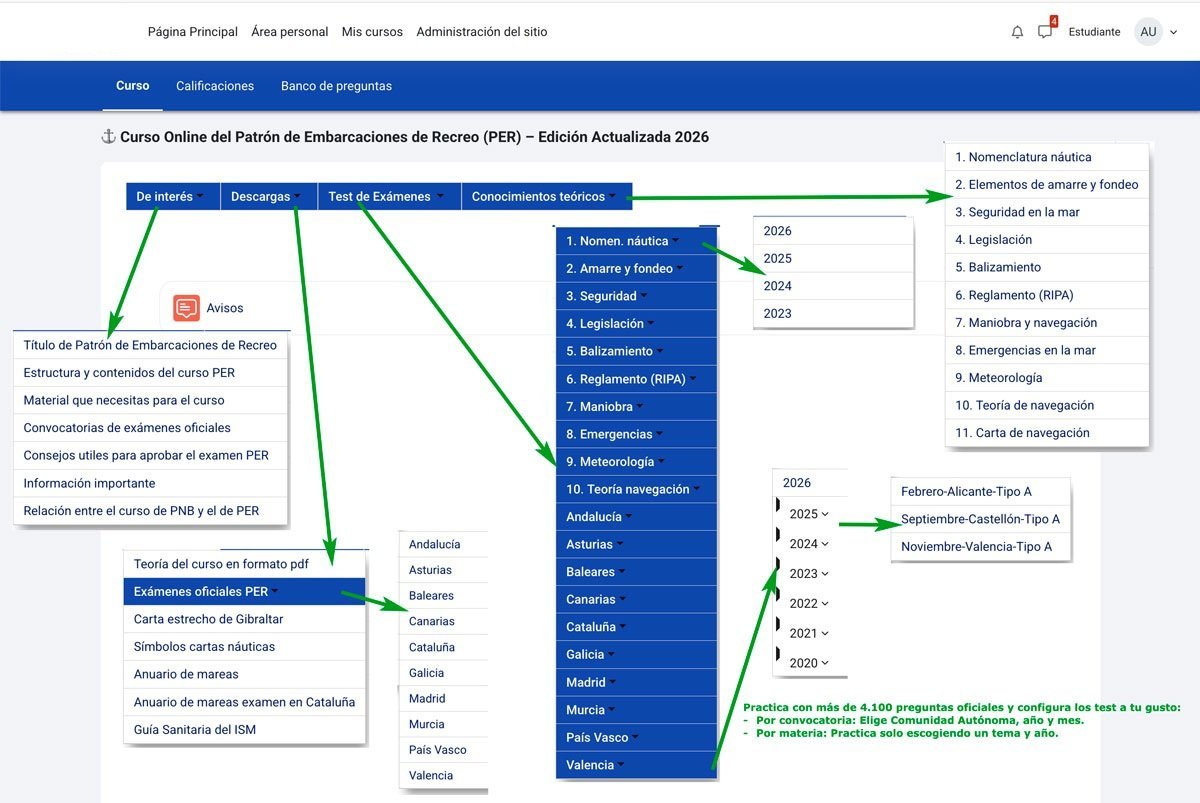The width and height of the screenshot is (1200, 803).
Task: Switch to the Calificaciones tab
Action: pyautogui.click(x=214, y=86)
